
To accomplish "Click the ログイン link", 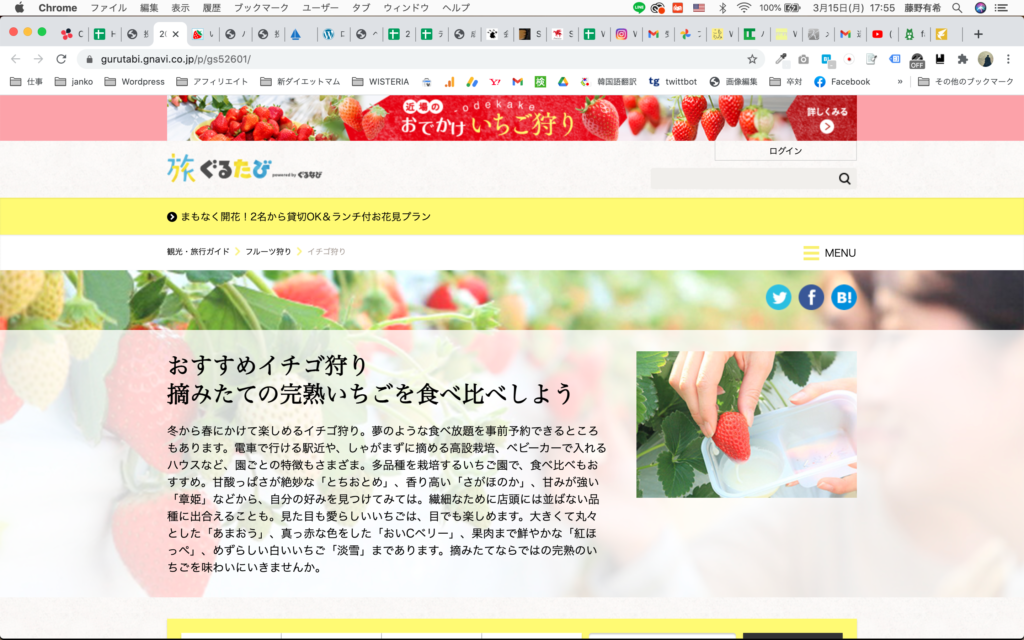I will 784,150.
